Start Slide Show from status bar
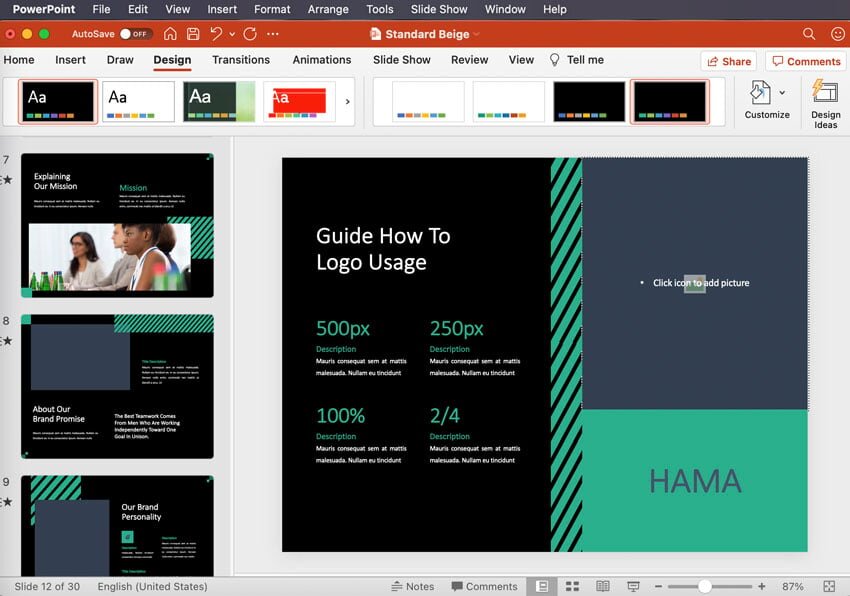The height and width of the screenshot is (596, 850). 633,586
